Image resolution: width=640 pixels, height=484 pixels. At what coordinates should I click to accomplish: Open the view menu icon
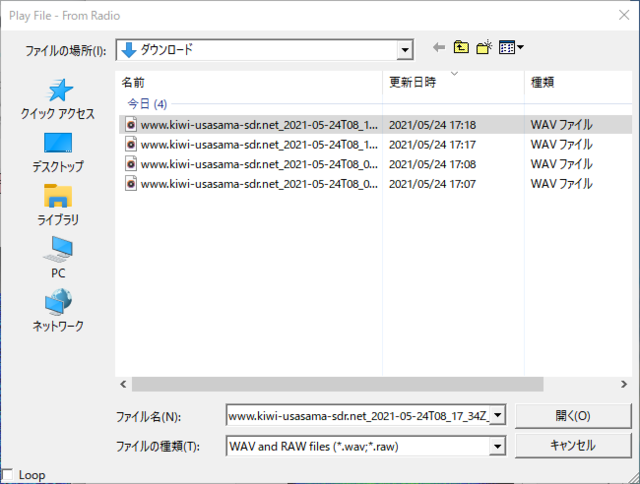[511, 47]
